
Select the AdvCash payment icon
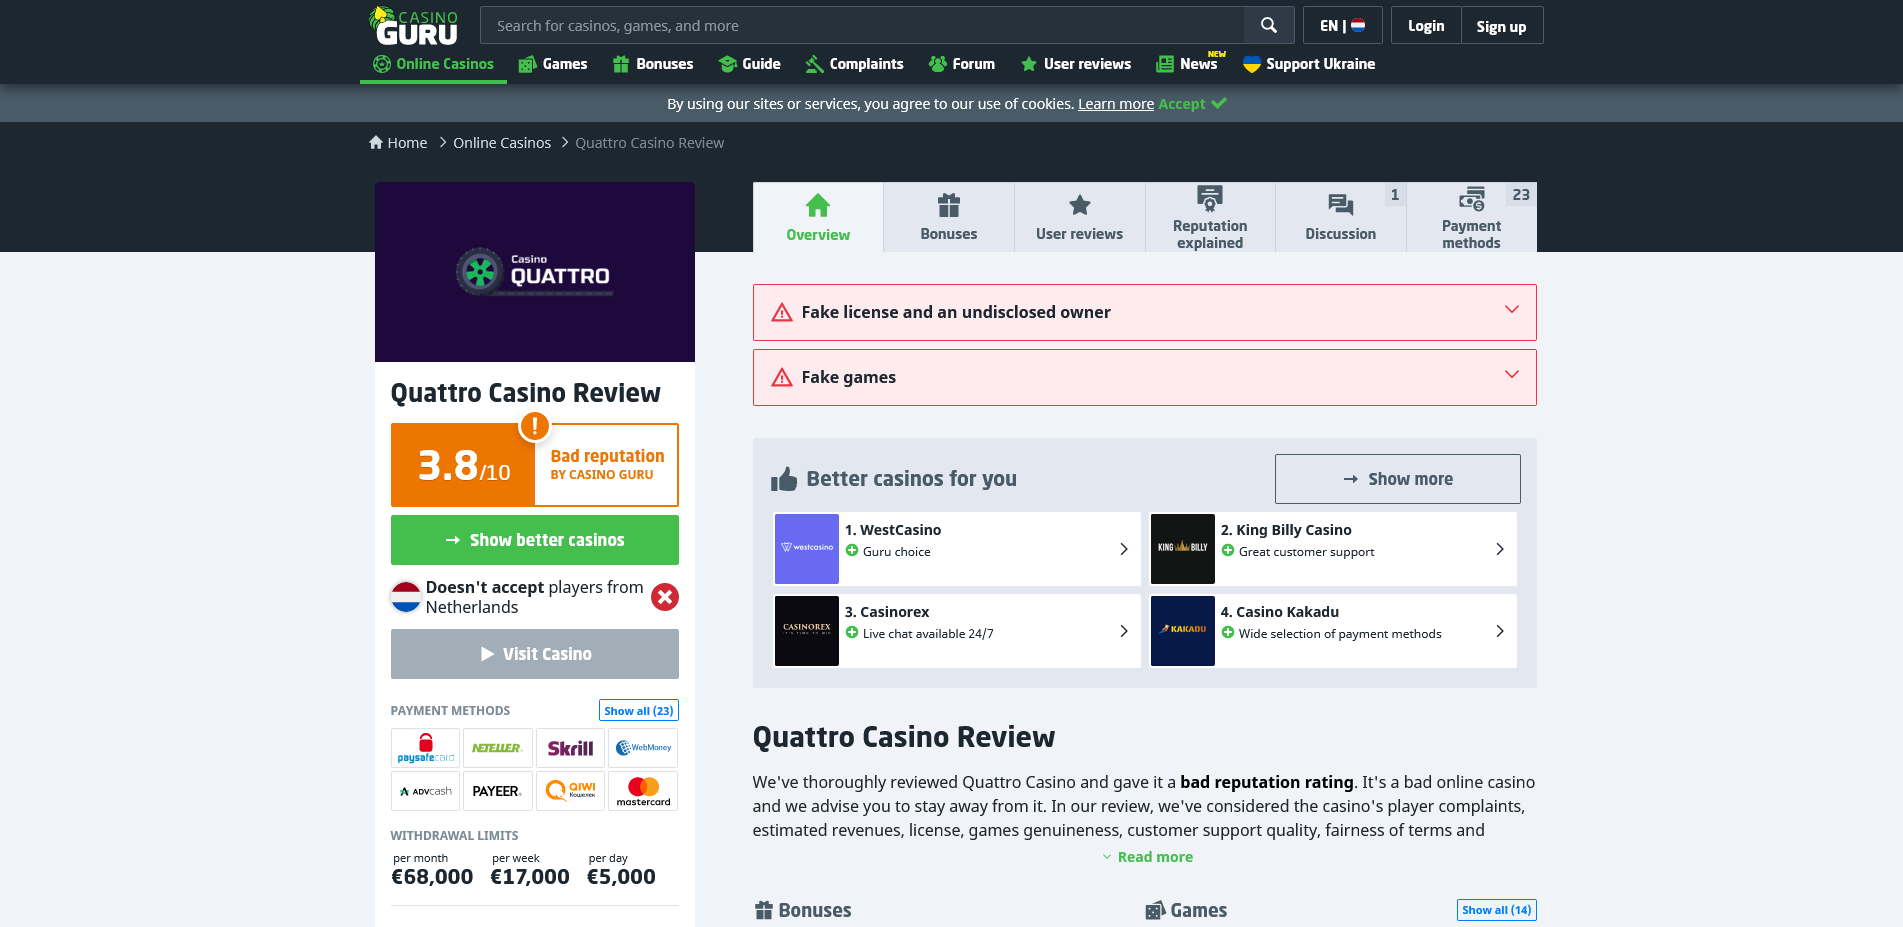point(425,791)
